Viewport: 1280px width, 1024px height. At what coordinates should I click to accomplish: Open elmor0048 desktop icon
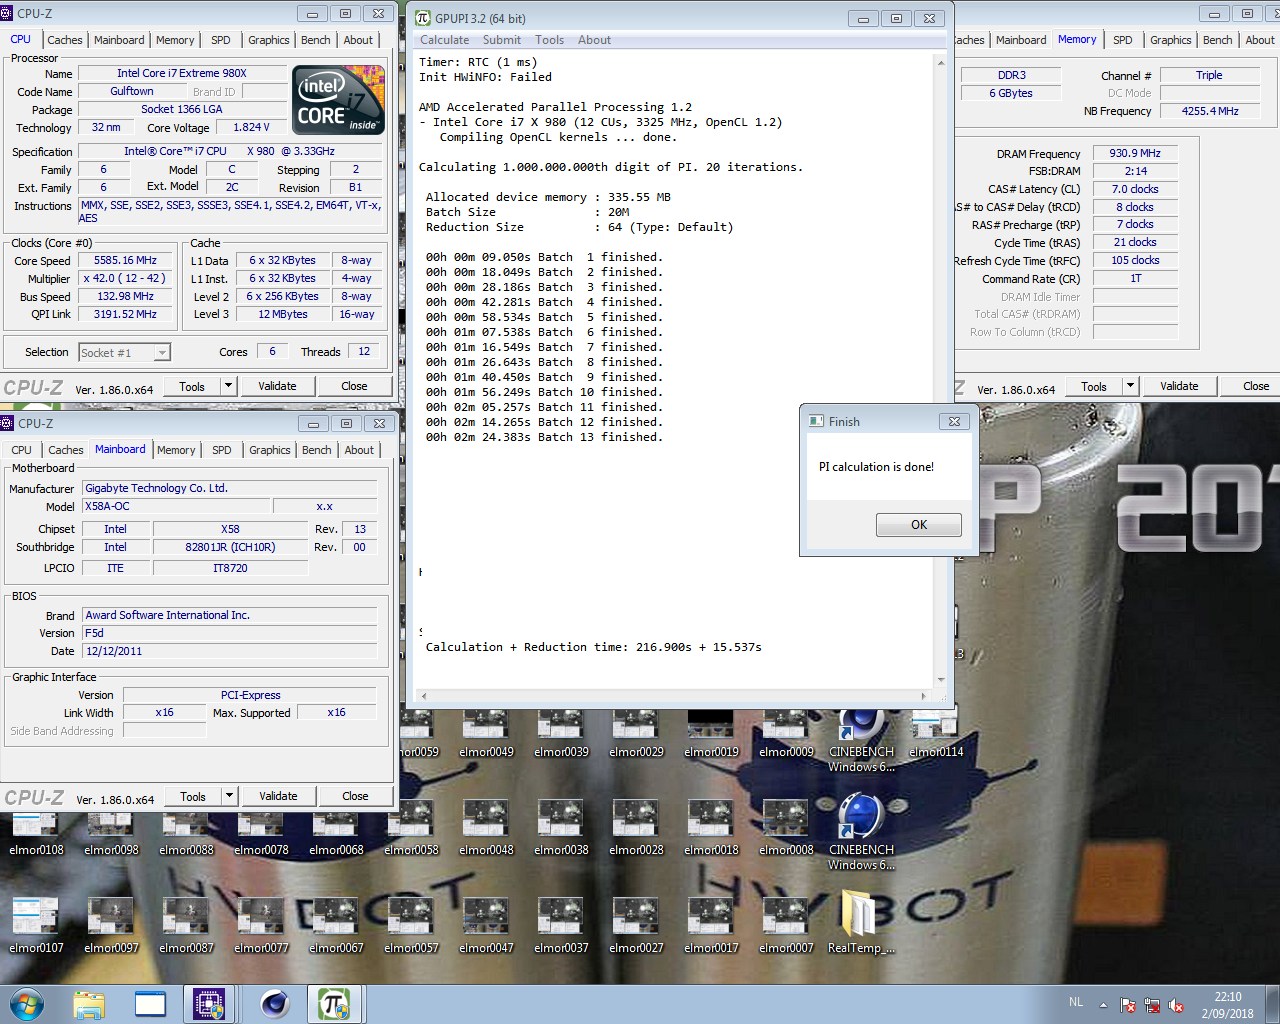pyautogui.click(x=486, y=830)
